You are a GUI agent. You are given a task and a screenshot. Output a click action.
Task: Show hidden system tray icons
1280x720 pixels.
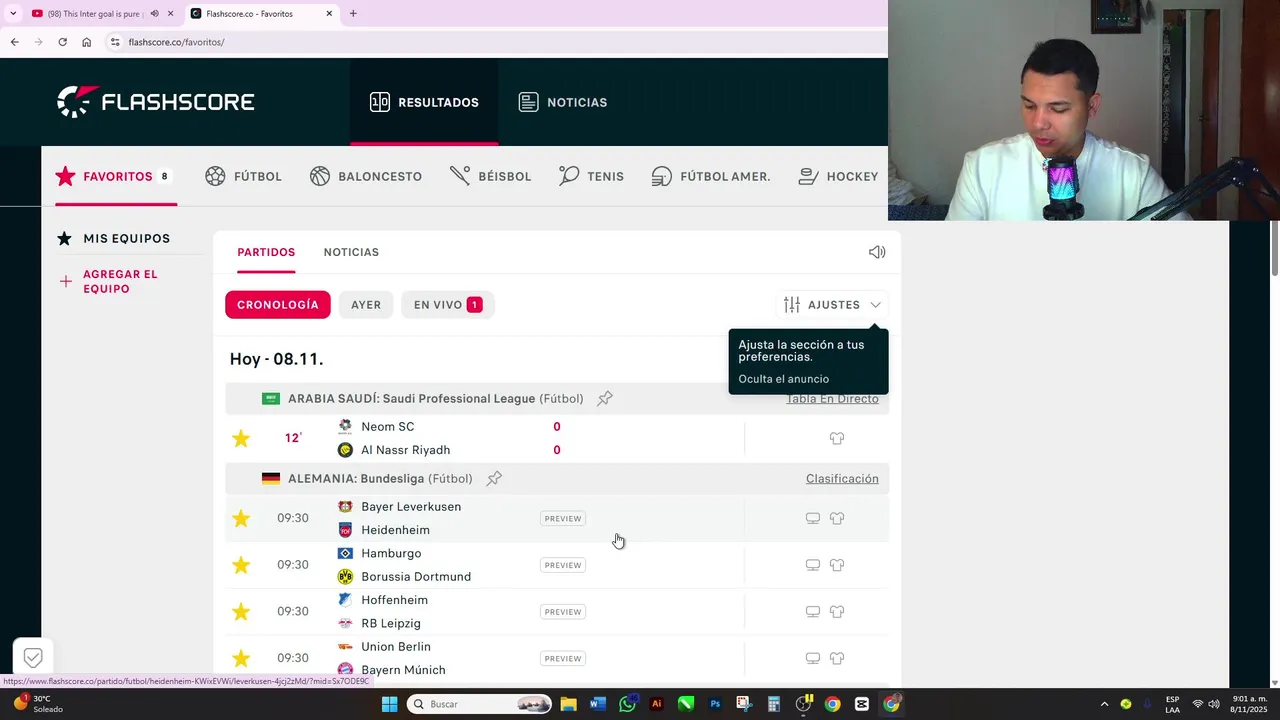click(1104, 704)
